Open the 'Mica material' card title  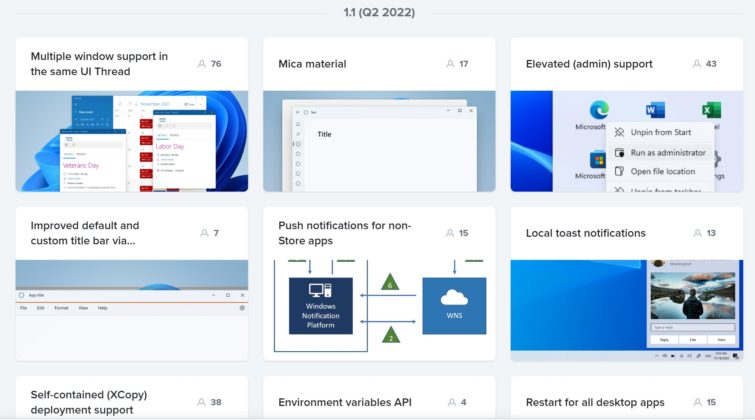(x=312, y=64)
